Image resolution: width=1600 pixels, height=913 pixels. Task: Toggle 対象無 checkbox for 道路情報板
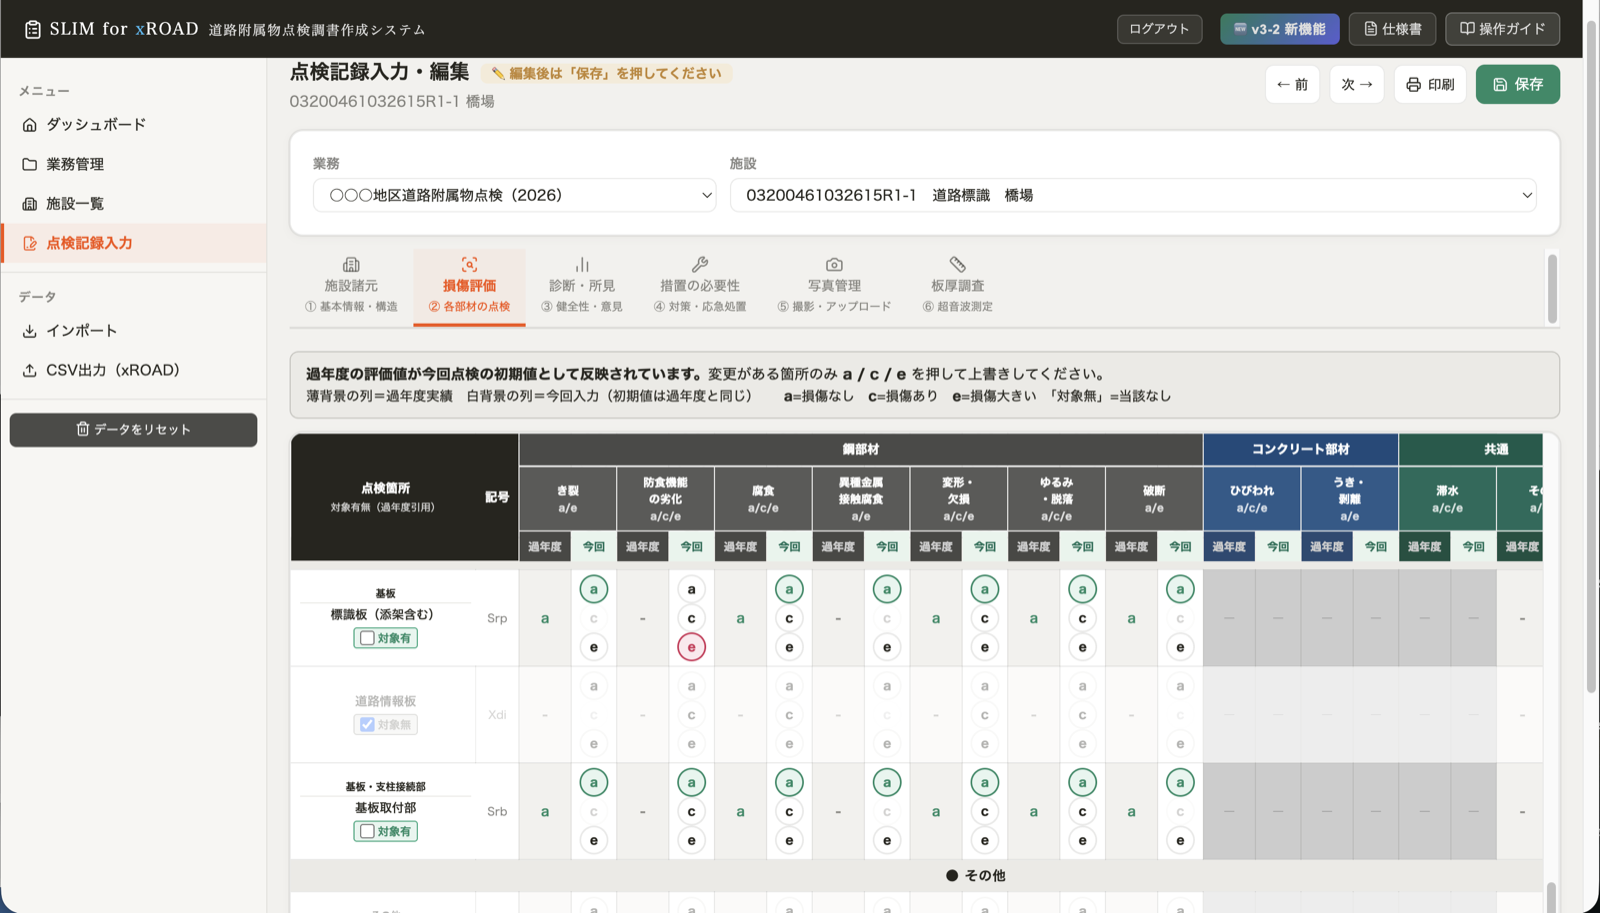[x=367, y=725]
